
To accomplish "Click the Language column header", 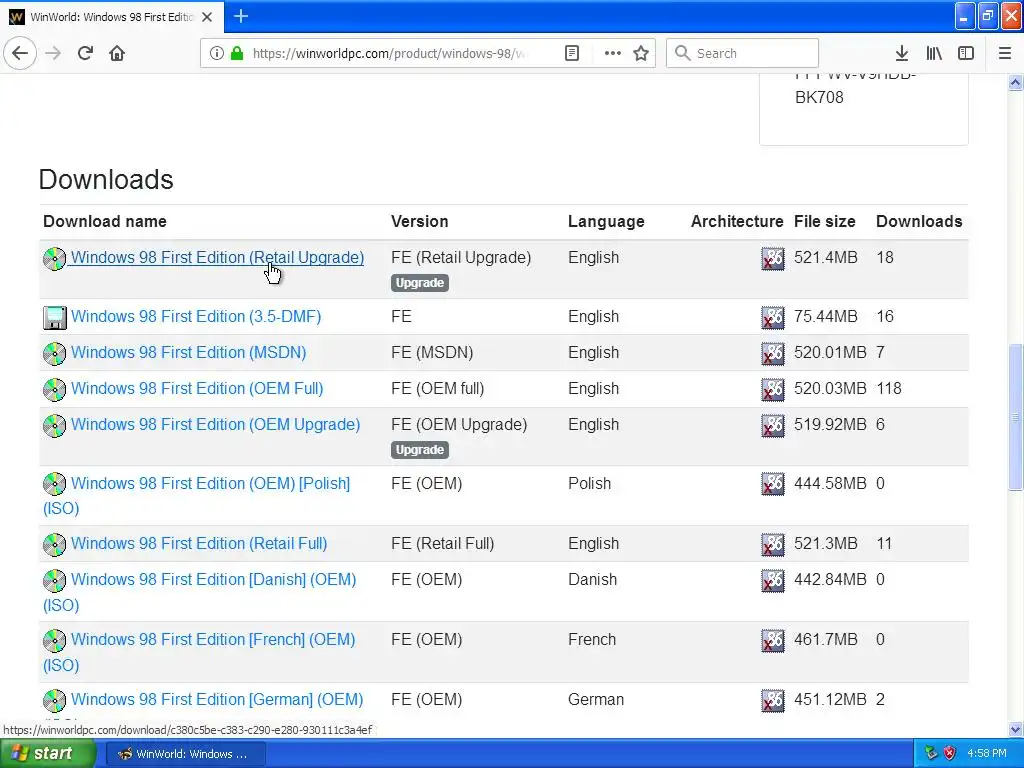I will tap(606, 222).
